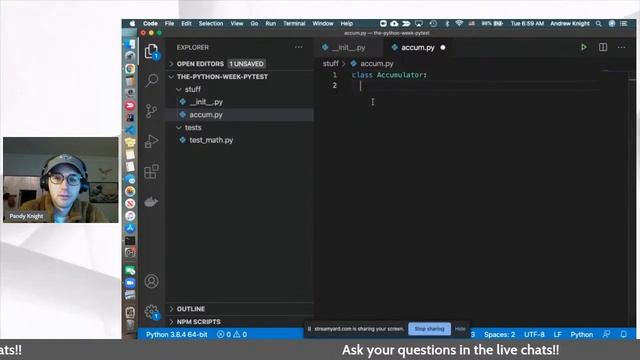The height and width of the screenshot is (360, 640).
Task: Open Chrome from the Dock
Action: (x=130, y=69)
